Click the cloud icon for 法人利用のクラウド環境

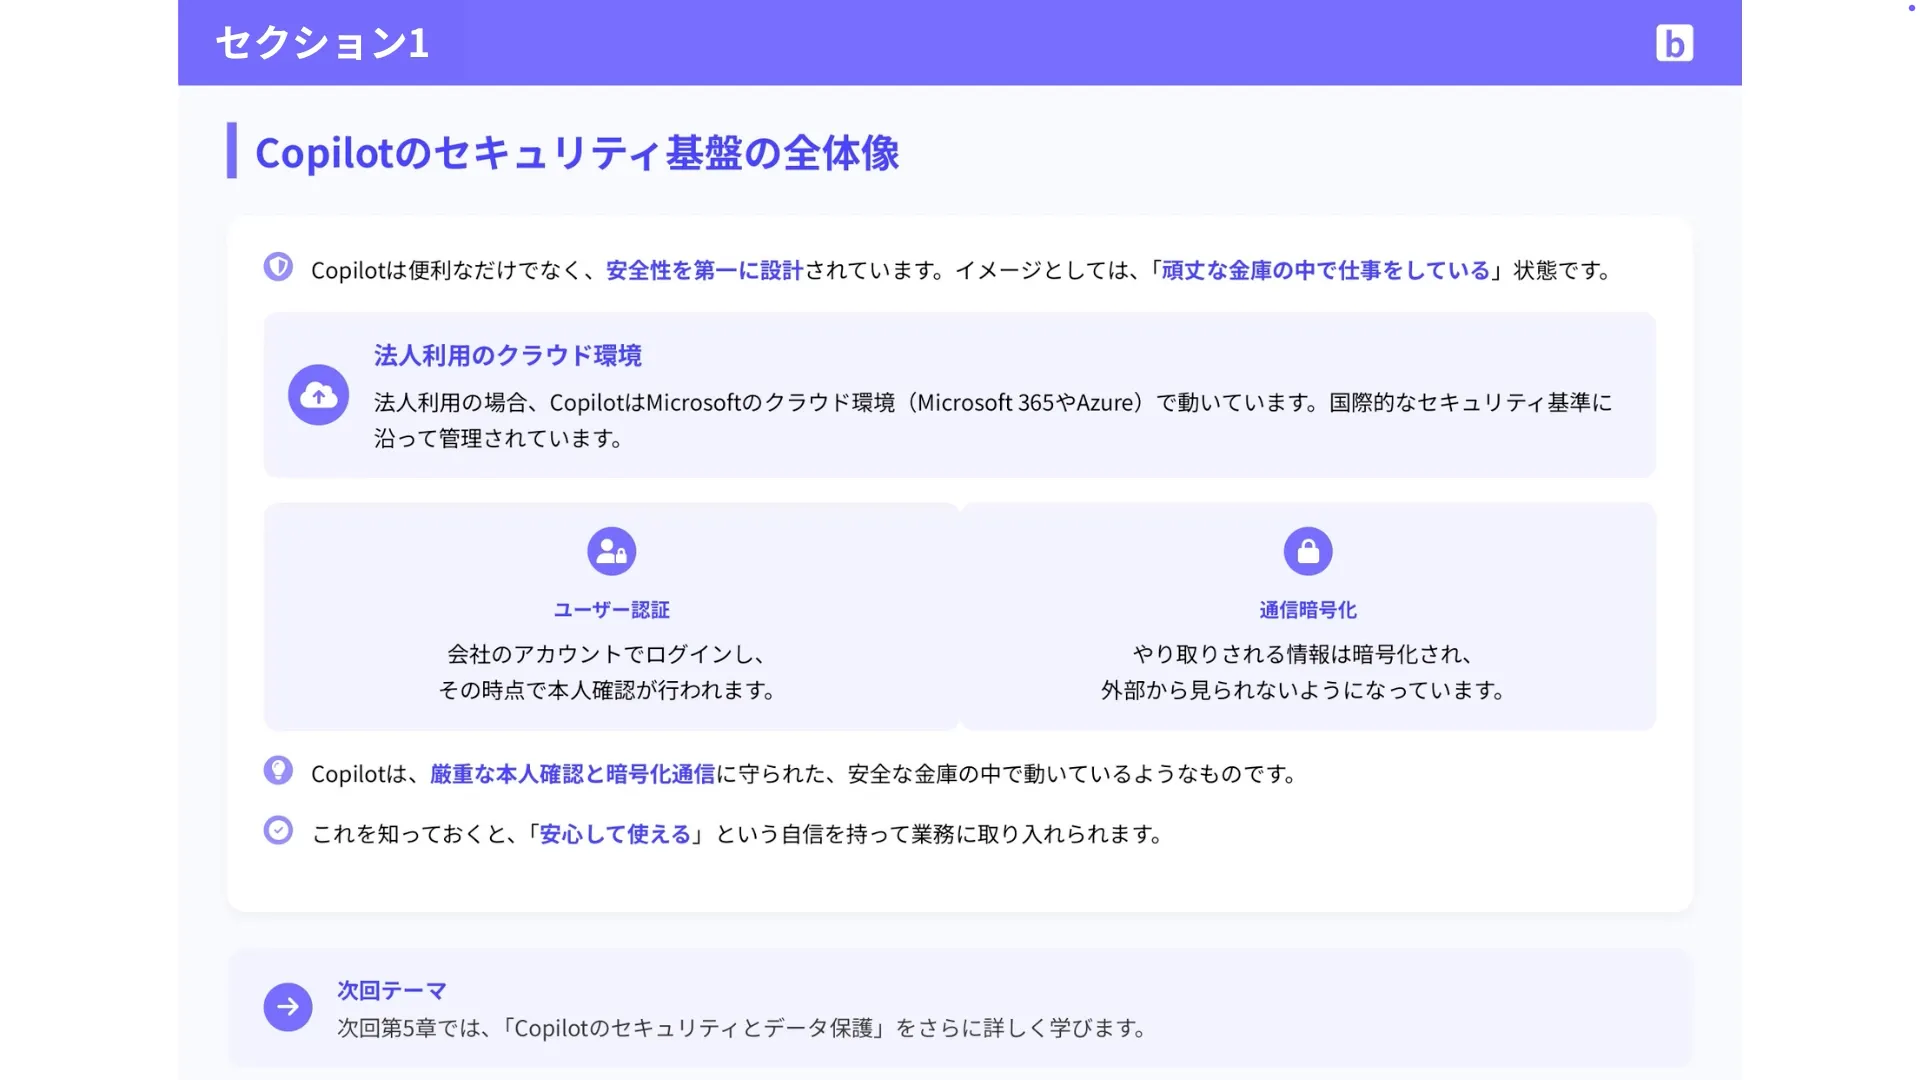point(317,394)
